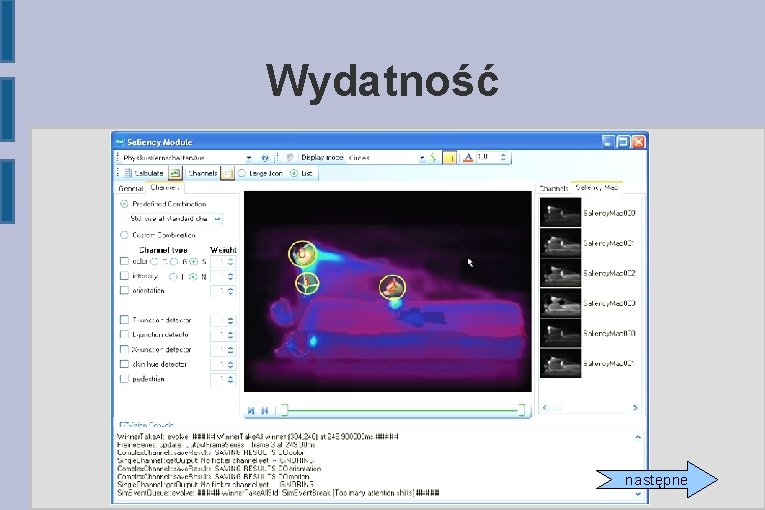Click the green zigzag icon after Display mode
Image resolution: width=765 pixels, height=510 pixels.
(x=433, y=157)
